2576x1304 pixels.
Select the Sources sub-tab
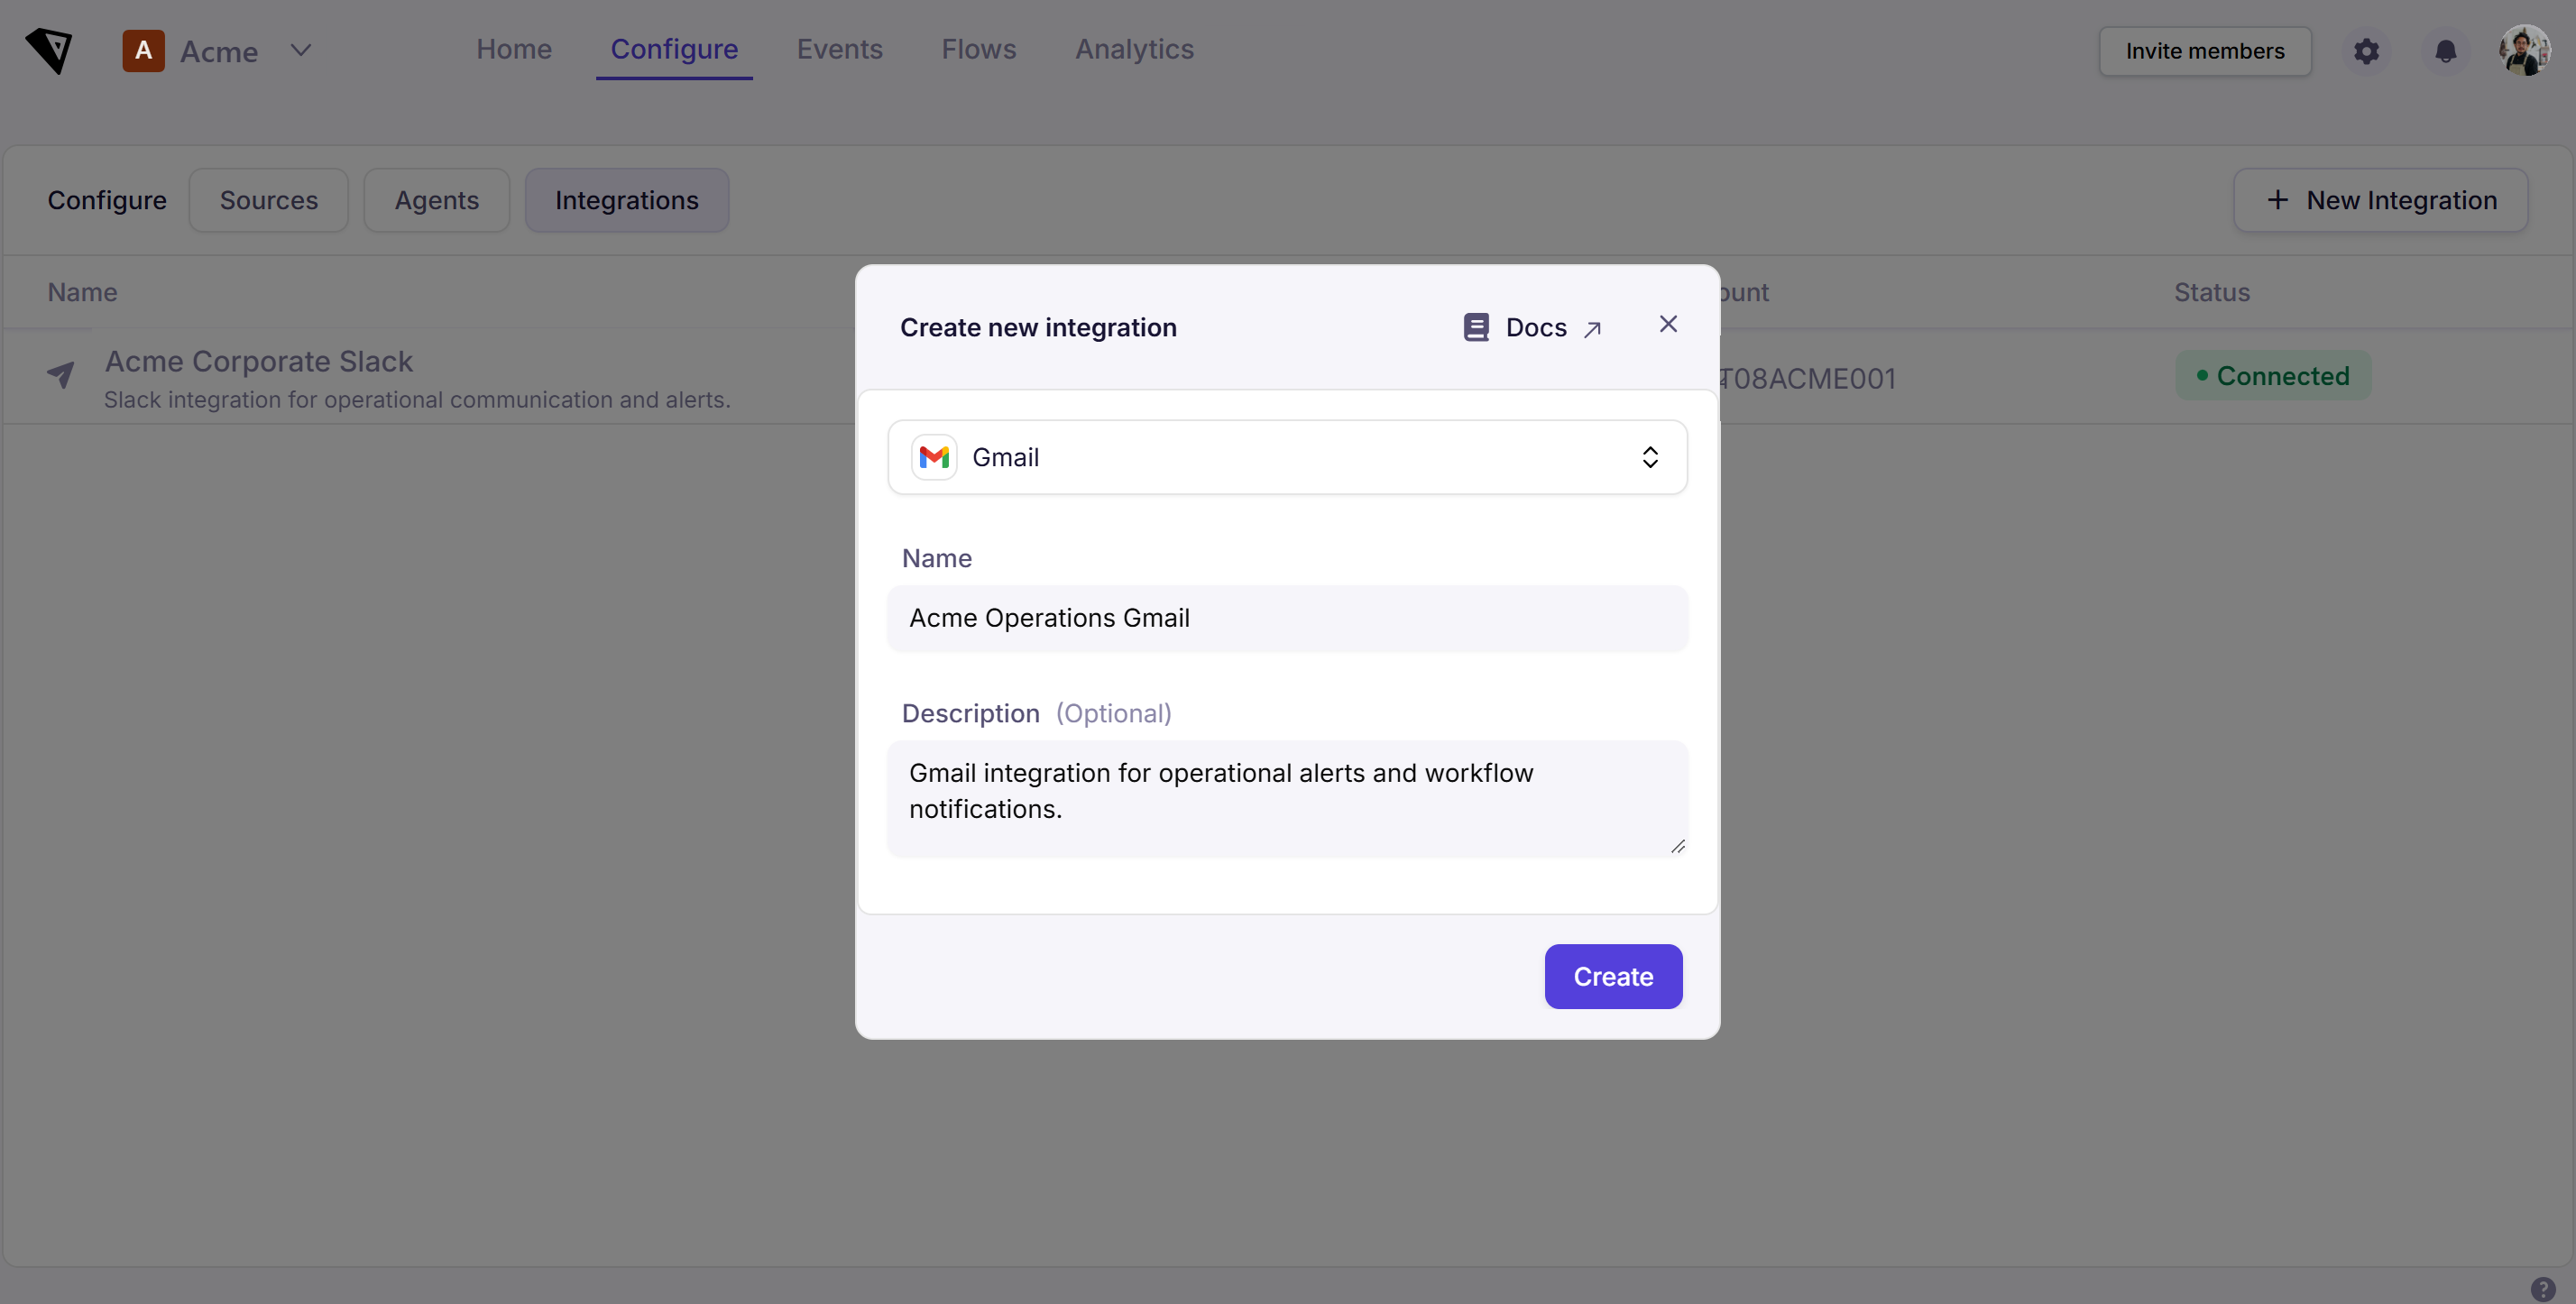[268, 200]
